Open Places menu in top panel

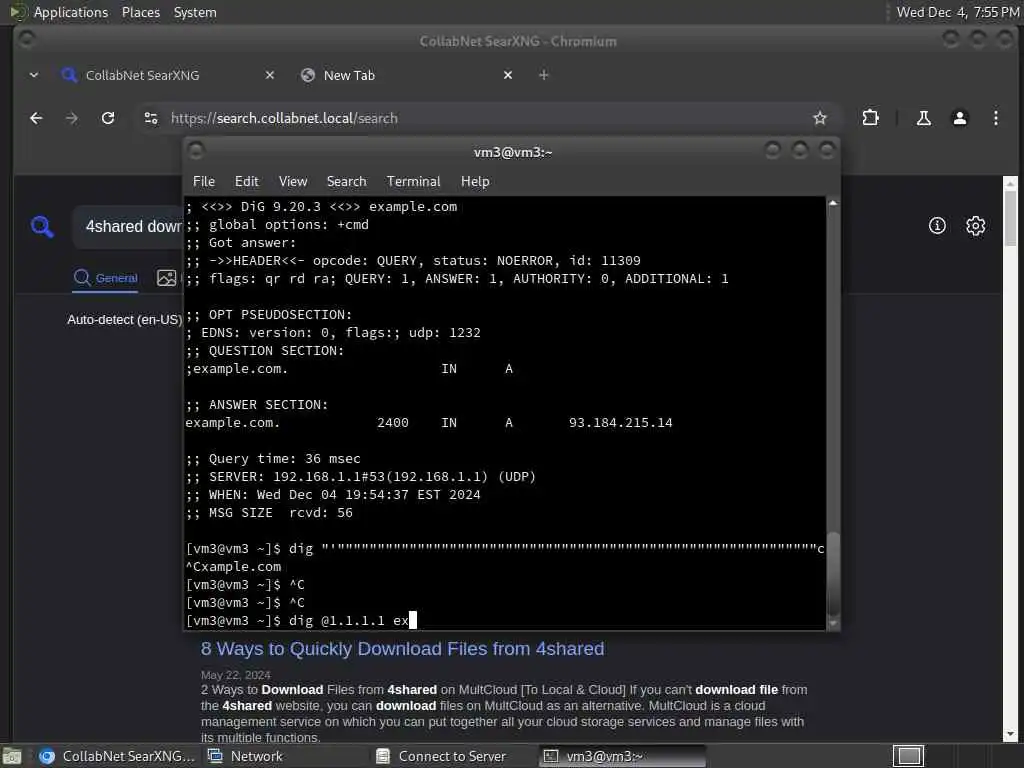(x=140, y=12)
